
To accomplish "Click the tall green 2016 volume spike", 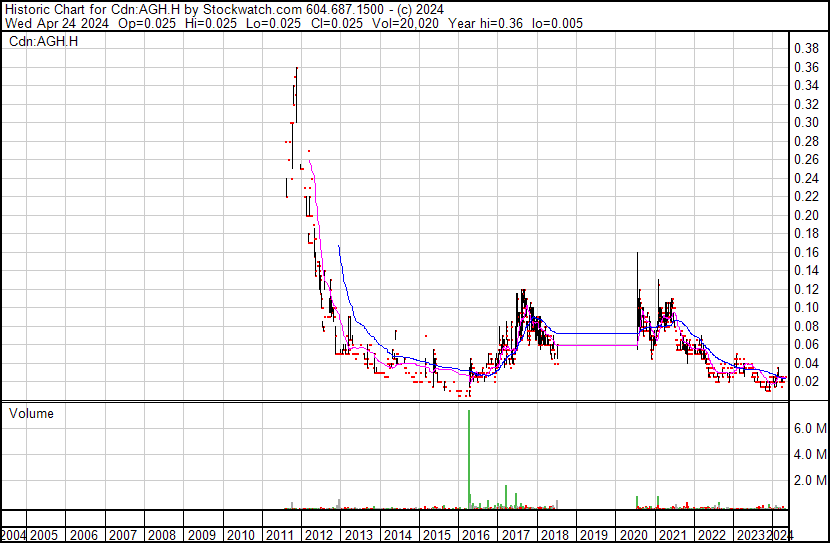I will click(469, 459).
